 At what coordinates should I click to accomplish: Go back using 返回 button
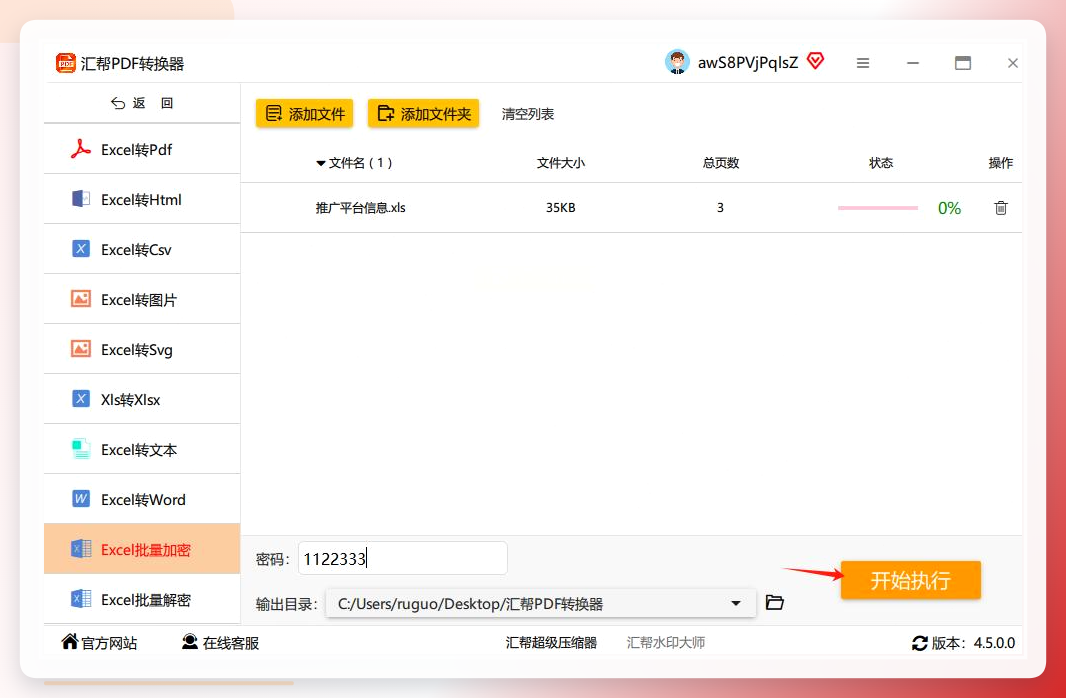(x=142, y=103)
